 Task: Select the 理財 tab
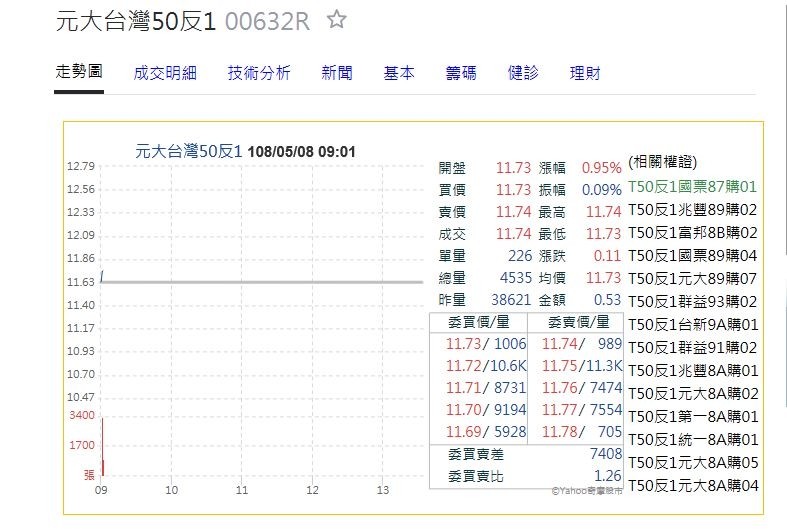pyautogui.click(x=585, y=73)
